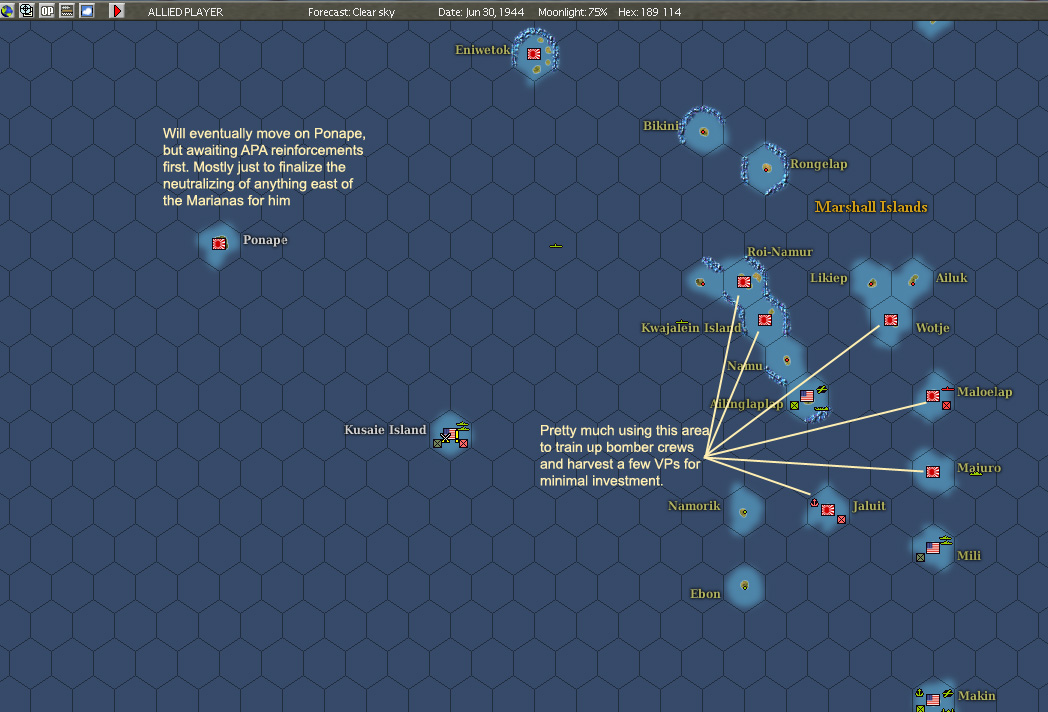Select the aircraft icon at Ailinglaplap
This screenshot has height=712, width=1048.
click(821, 389)
